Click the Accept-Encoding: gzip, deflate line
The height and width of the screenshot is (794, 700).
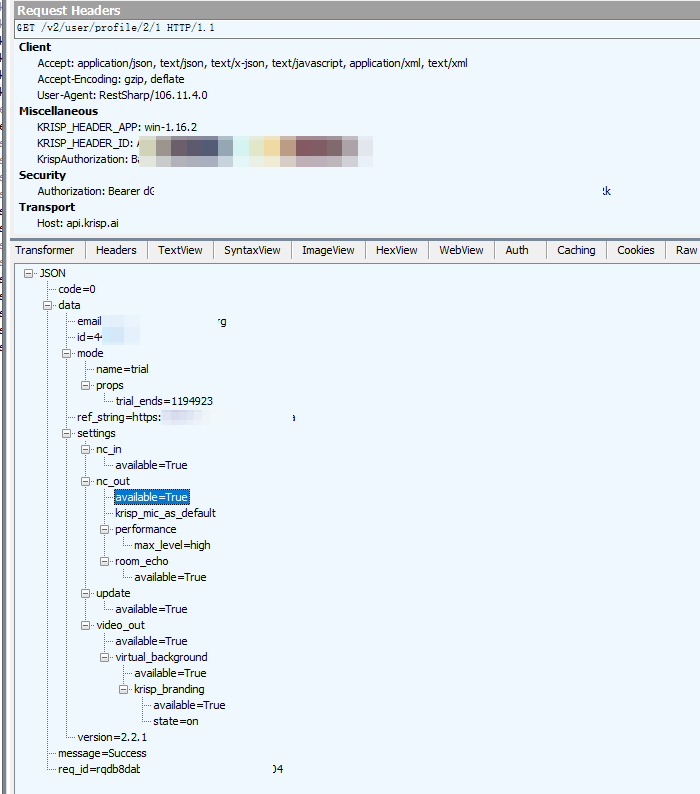point(110,80)
